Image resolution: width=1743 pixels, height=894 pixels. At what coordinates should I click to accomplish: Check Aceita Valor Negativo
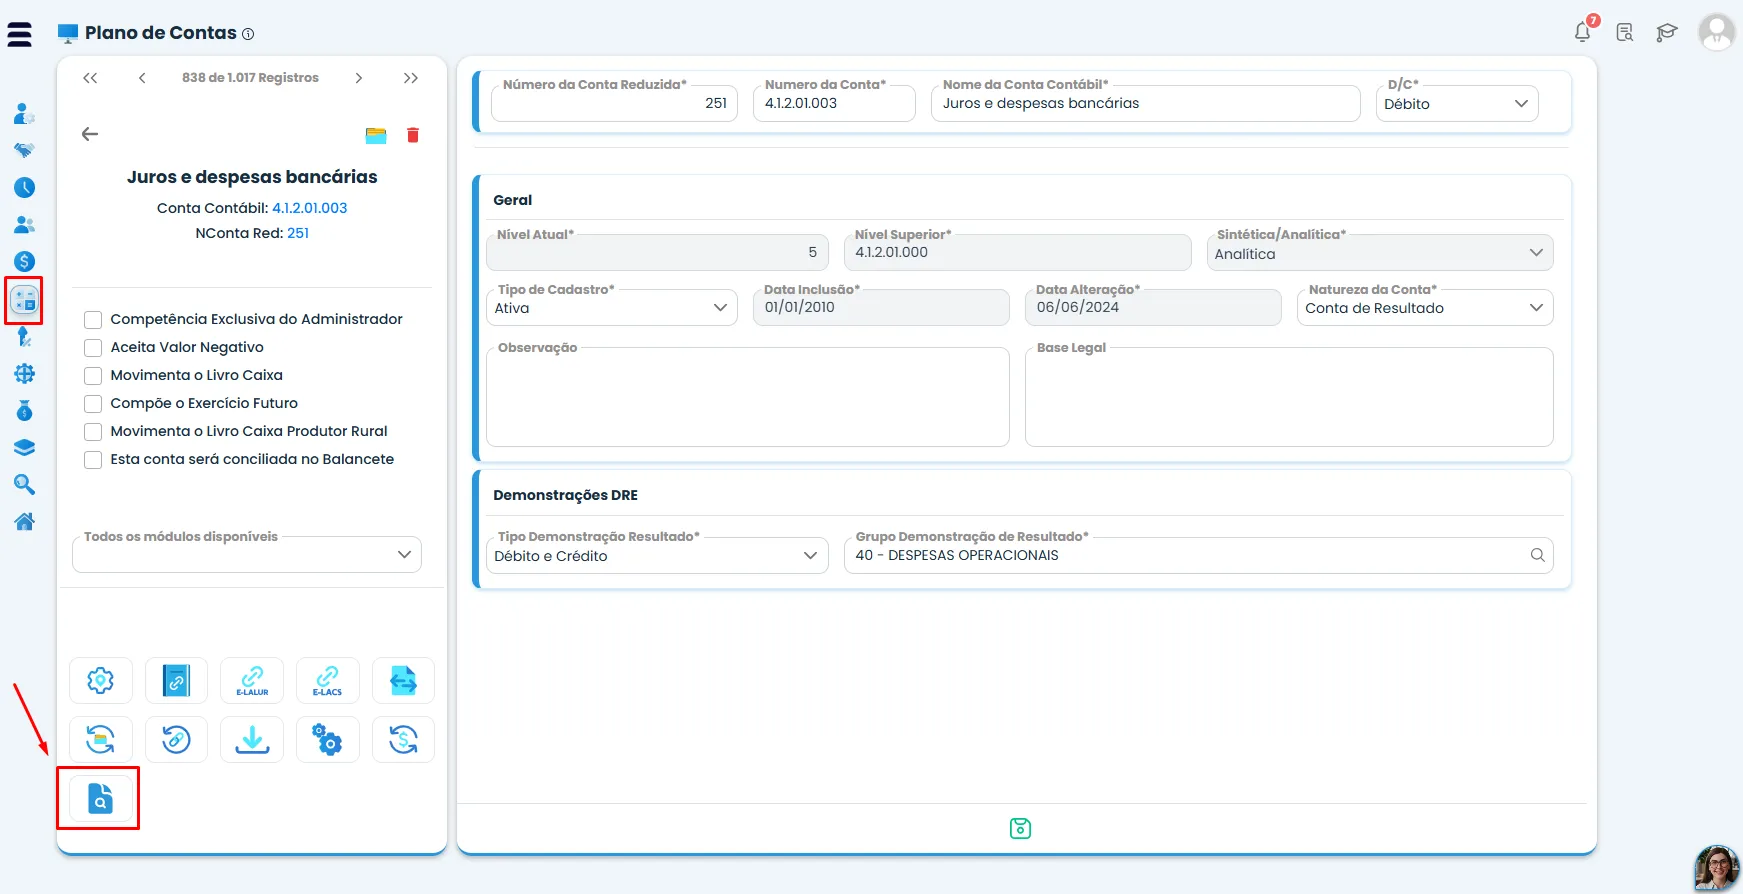point(93,348)
